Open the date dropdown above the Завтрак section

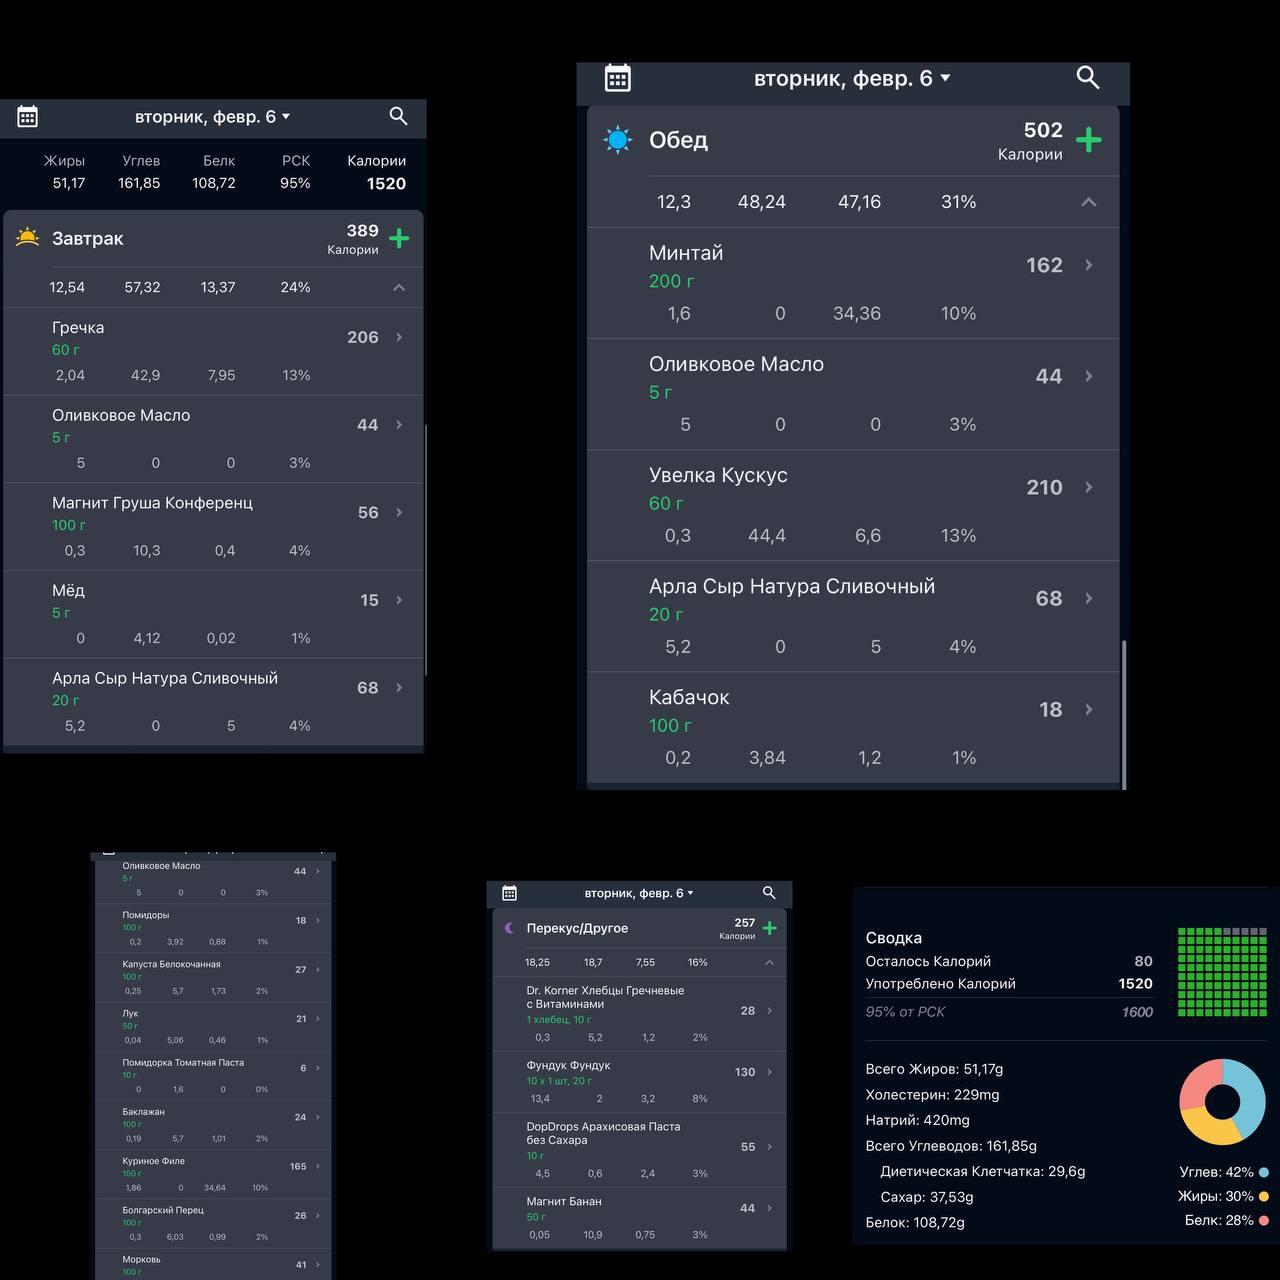[x=213, y=117]
